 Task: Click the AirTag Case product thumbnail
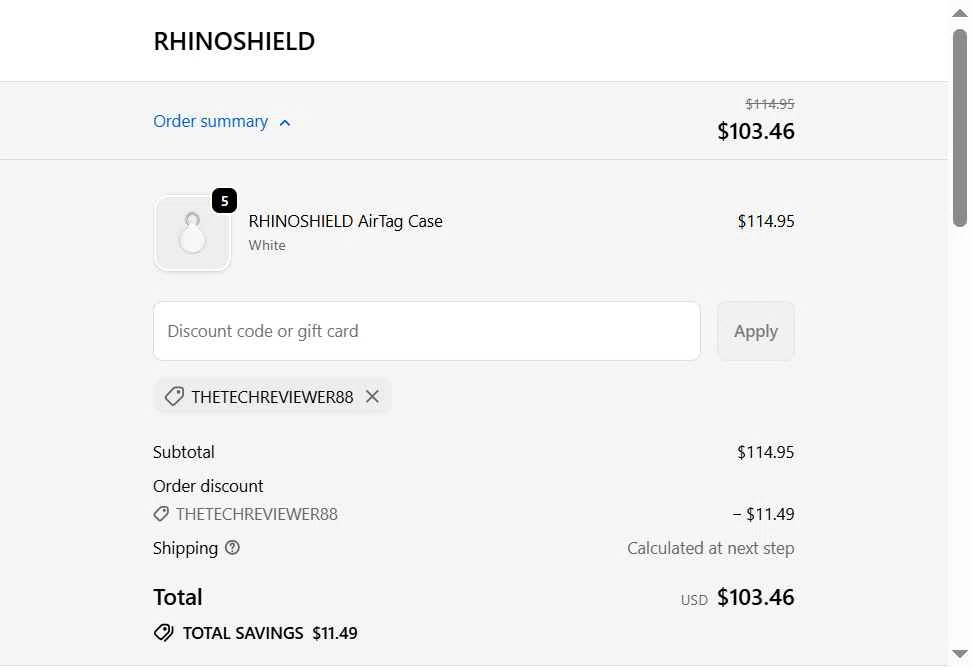(192, 234)
